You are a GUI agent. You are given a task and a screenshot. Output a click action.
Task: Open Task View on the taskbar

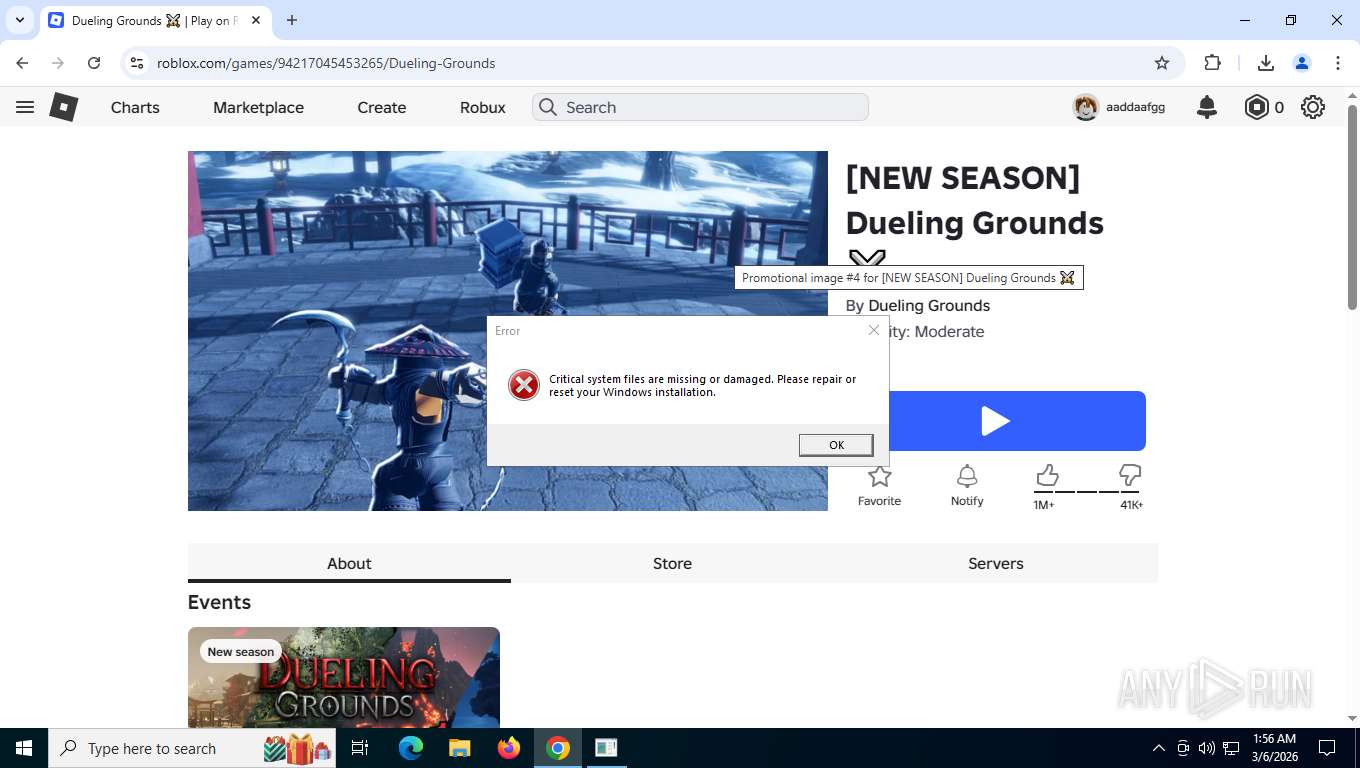[360, 748]
